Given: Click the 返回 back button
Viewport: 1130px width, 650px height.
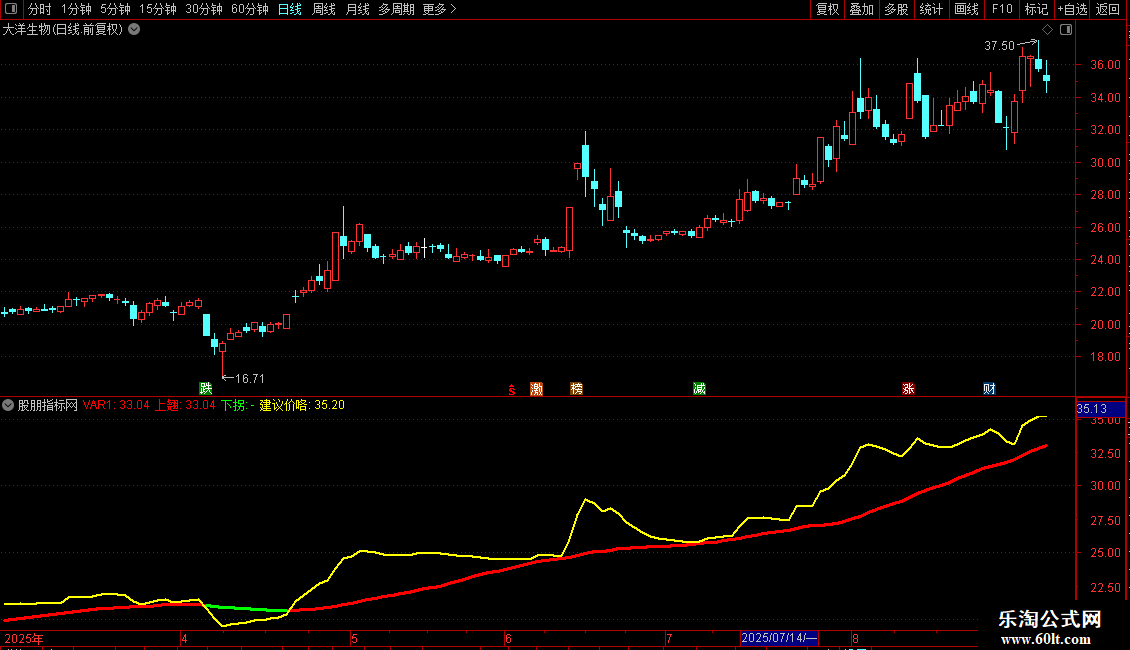Looking at the screenshot, I should coord(1108,9).
